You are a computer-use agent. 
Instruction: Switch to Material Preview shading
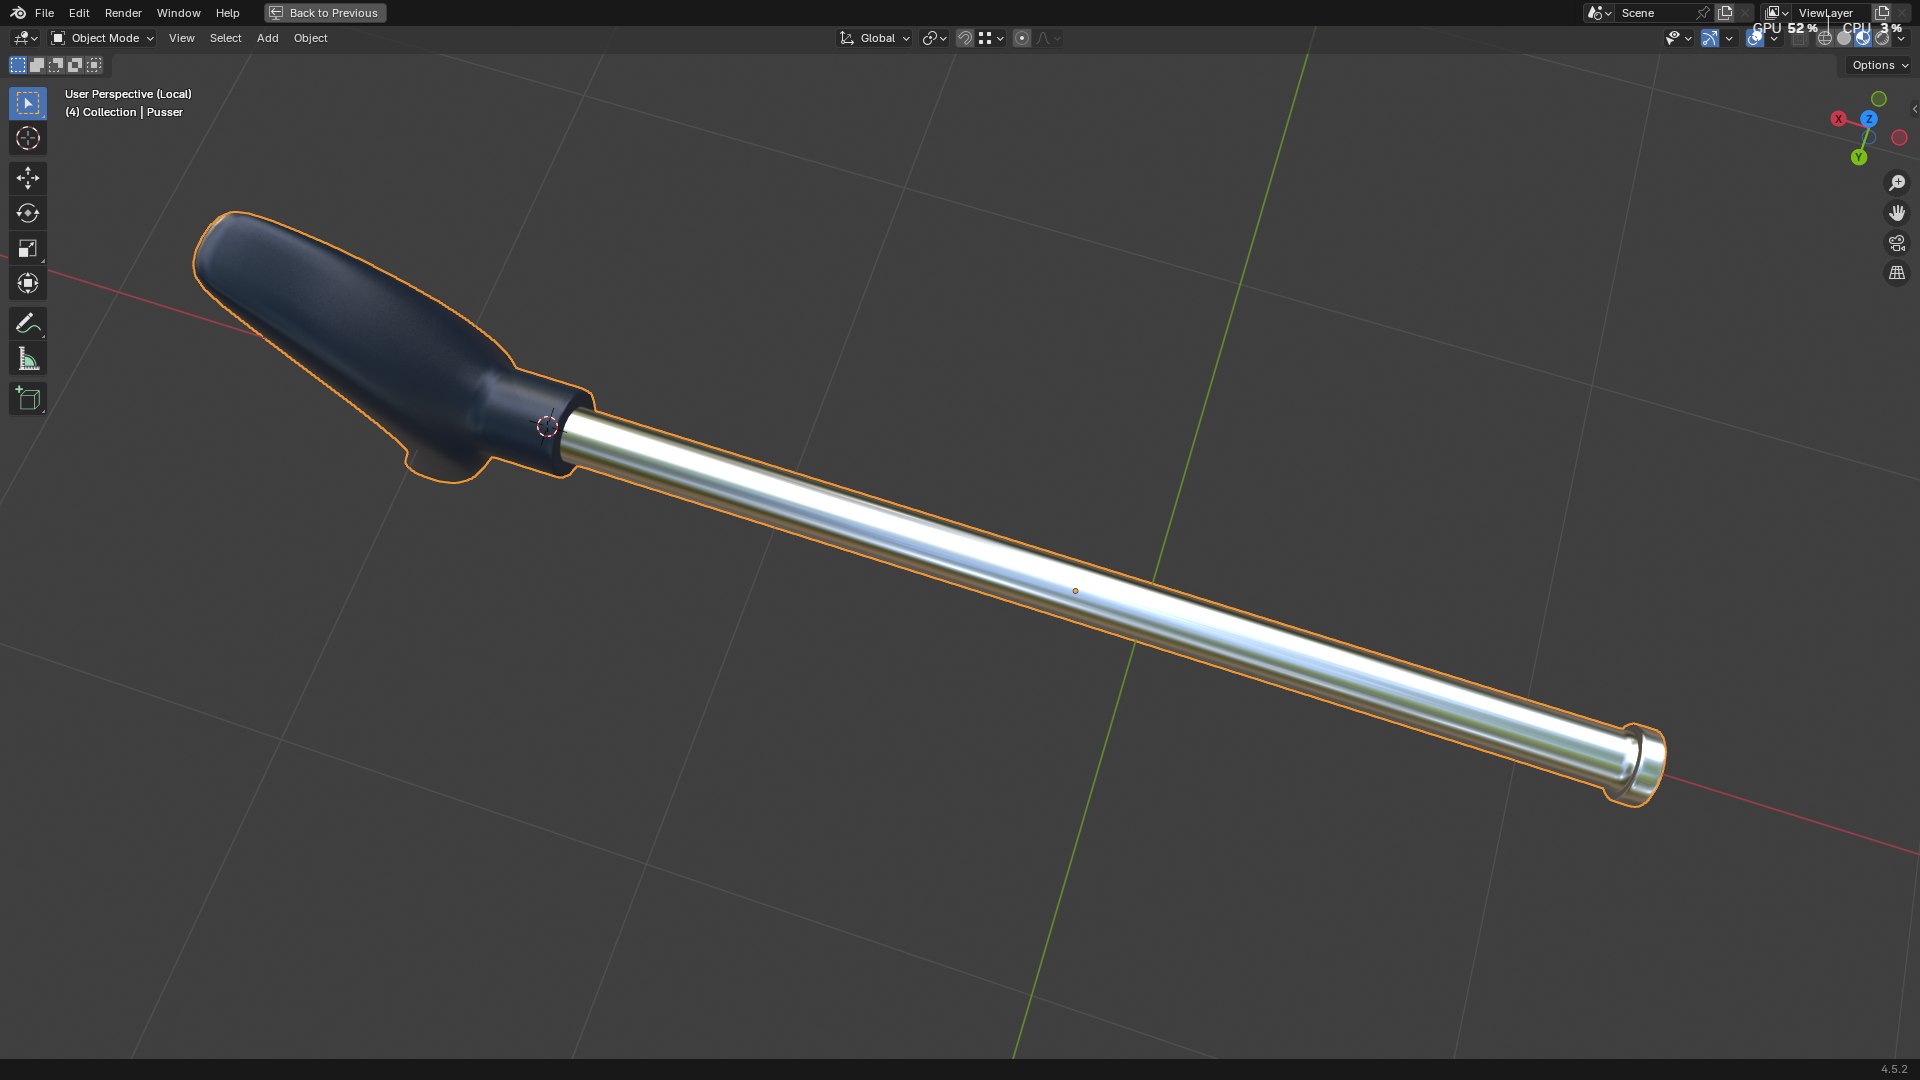1863,38
